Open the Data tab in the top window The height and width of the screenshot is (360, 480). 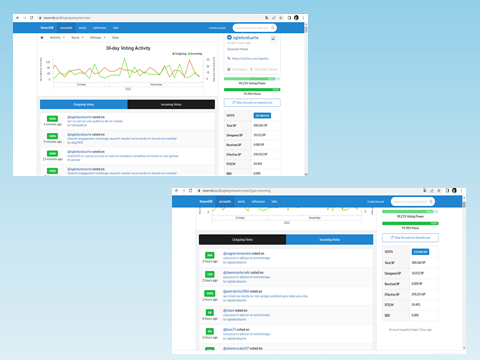(x=115, y=38)
